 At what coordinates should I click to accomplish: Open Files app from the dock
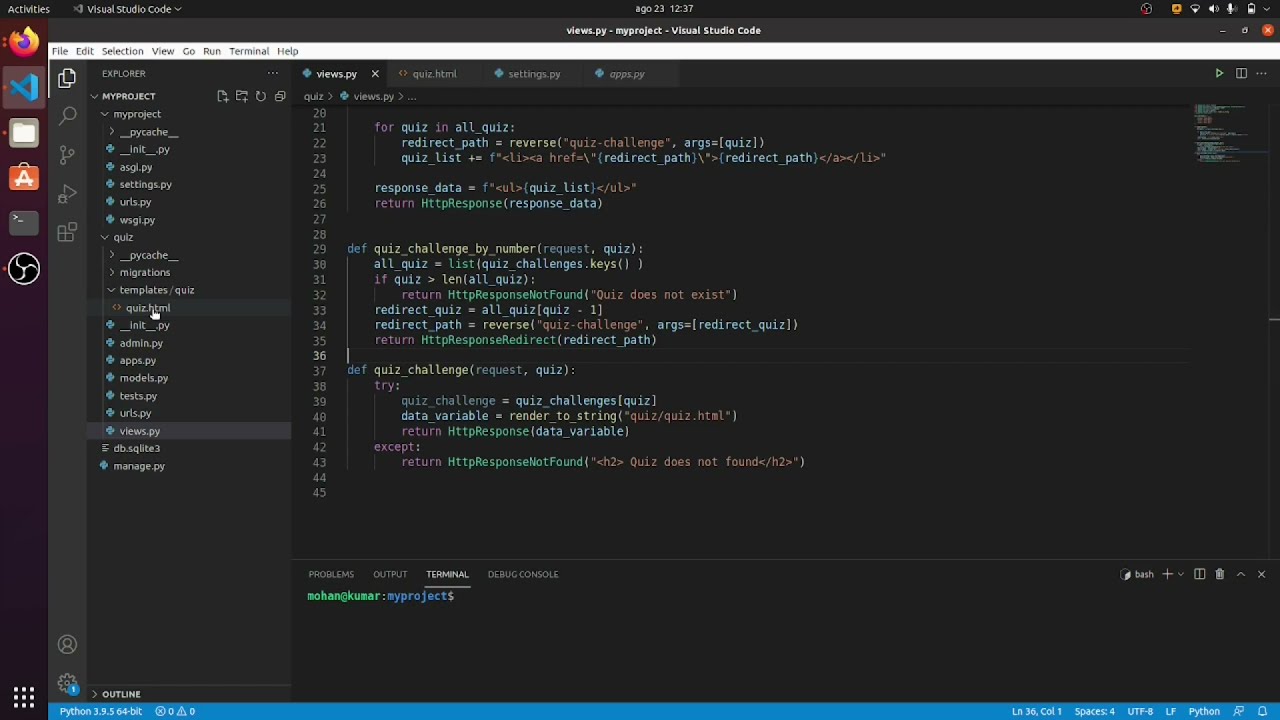pyautogui.click(x=24, y=132)
